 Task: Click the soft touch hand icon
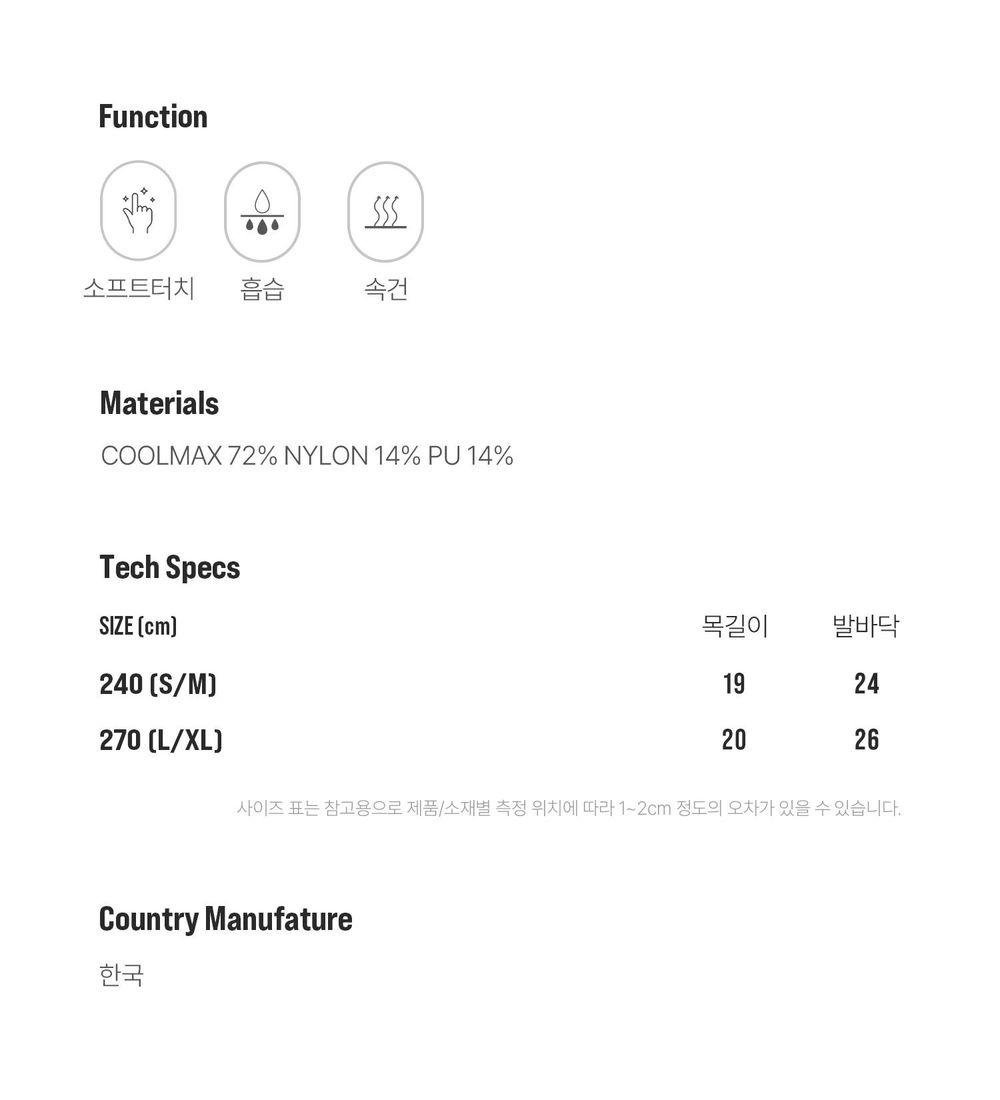(138, 211)
